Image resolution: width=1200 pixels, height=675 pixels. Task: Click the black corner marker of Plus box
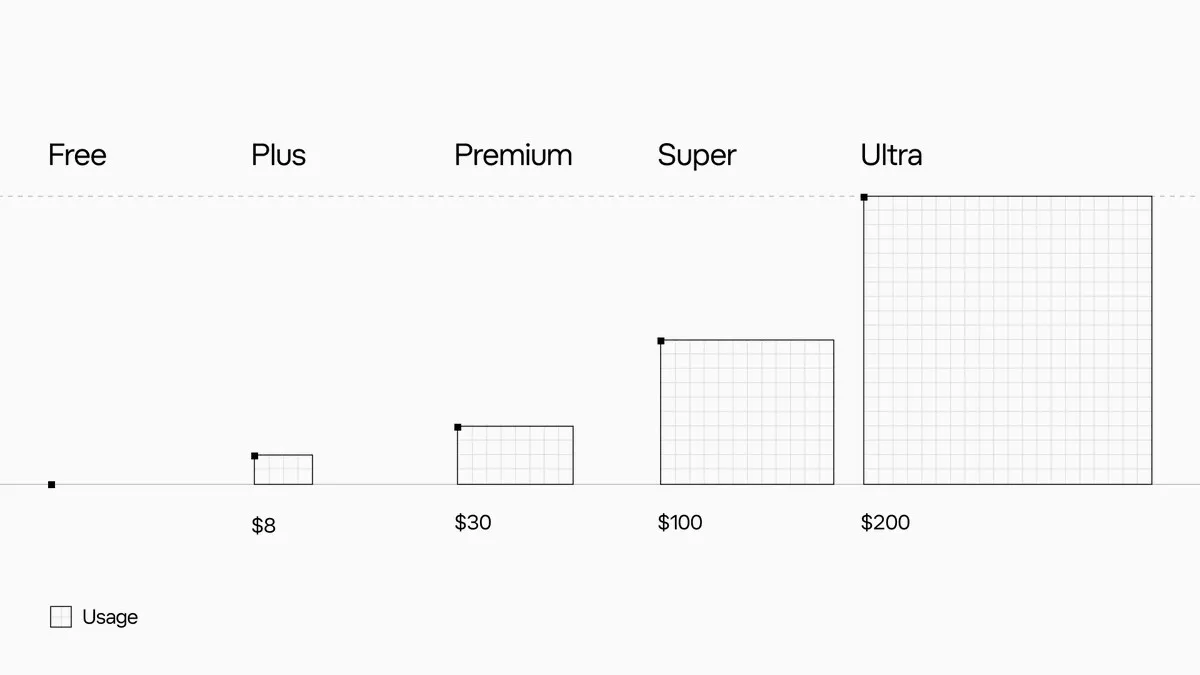[x=255, y=456]
